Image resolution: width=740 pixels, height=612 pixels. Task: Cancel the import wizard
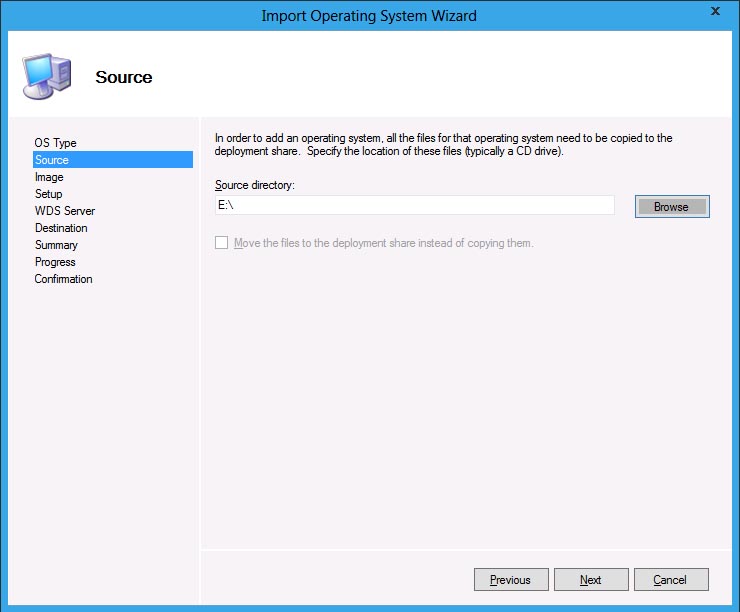pos(670,580)
